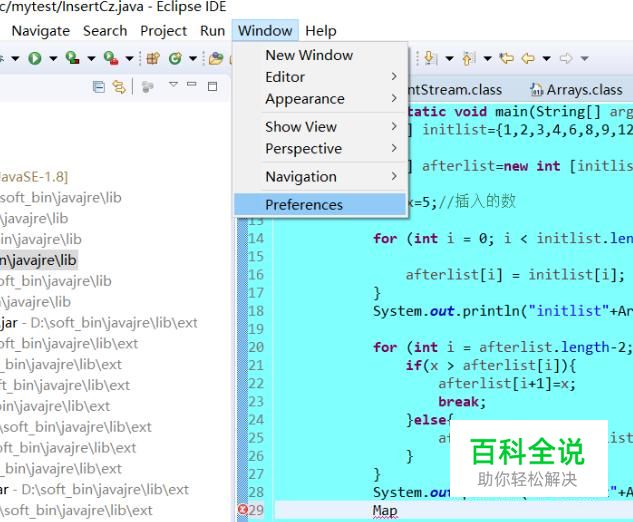Expand the Navigation submenu
This screenshot has height=522, width=633.
pos(320,176)
